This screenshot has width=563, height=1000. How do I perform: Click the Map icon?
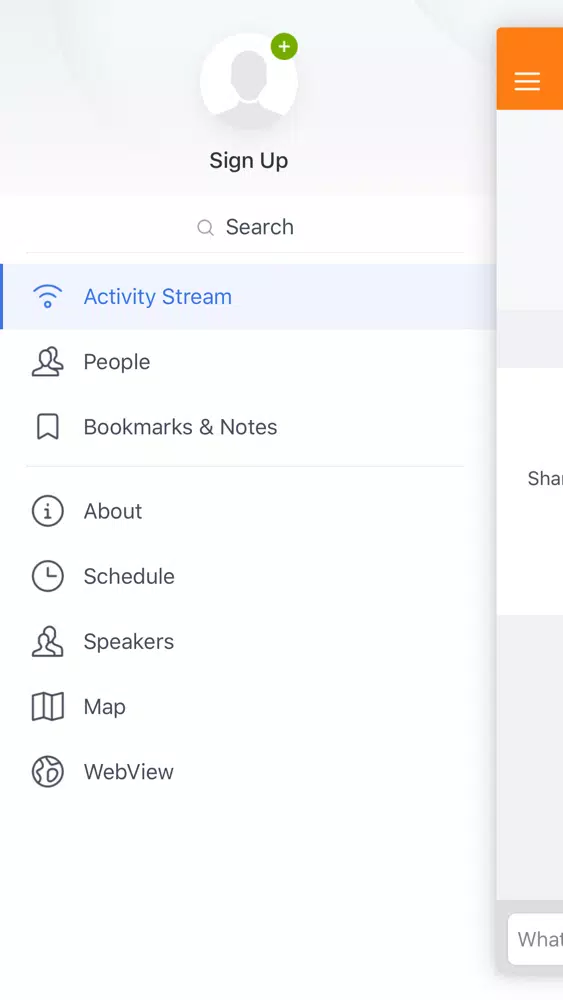48,707
